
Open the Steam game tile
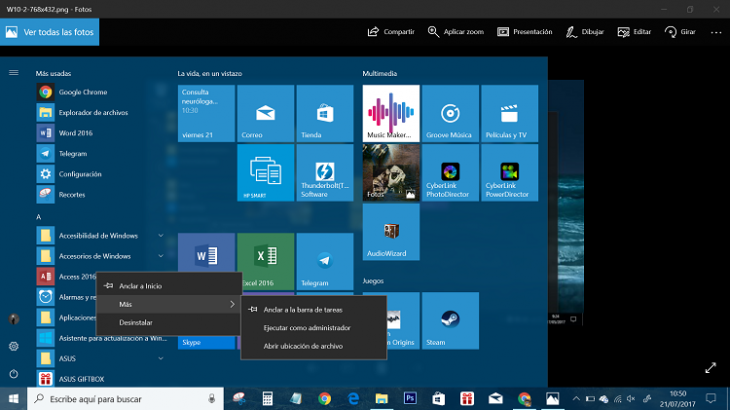point(450,321)
